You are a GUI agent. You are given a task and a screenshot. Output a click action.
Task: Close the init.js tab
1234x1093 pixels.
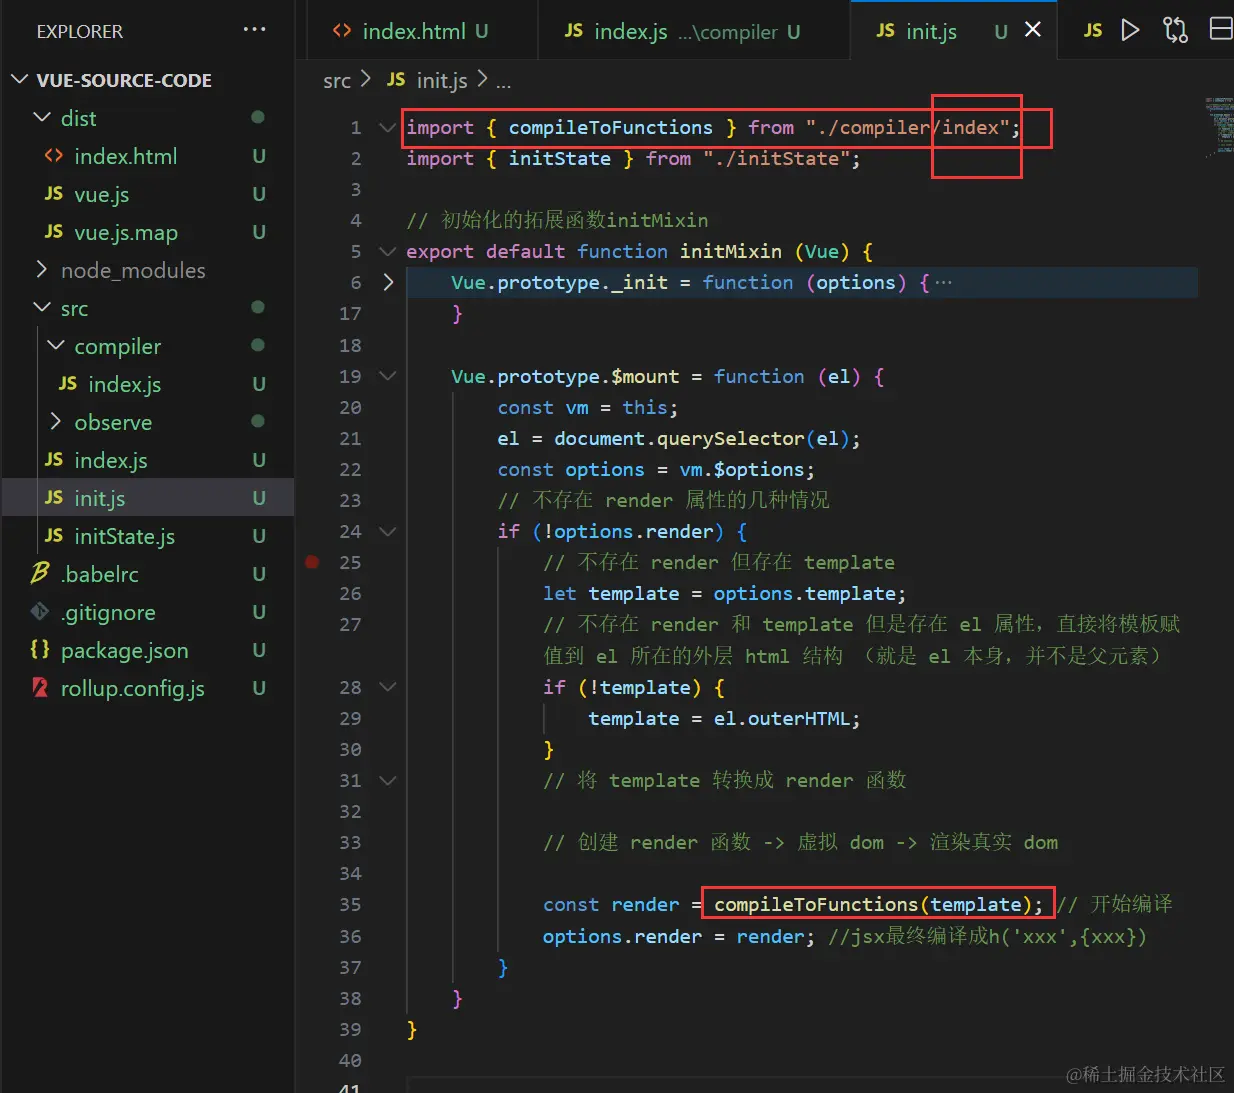click(1033, 30)
